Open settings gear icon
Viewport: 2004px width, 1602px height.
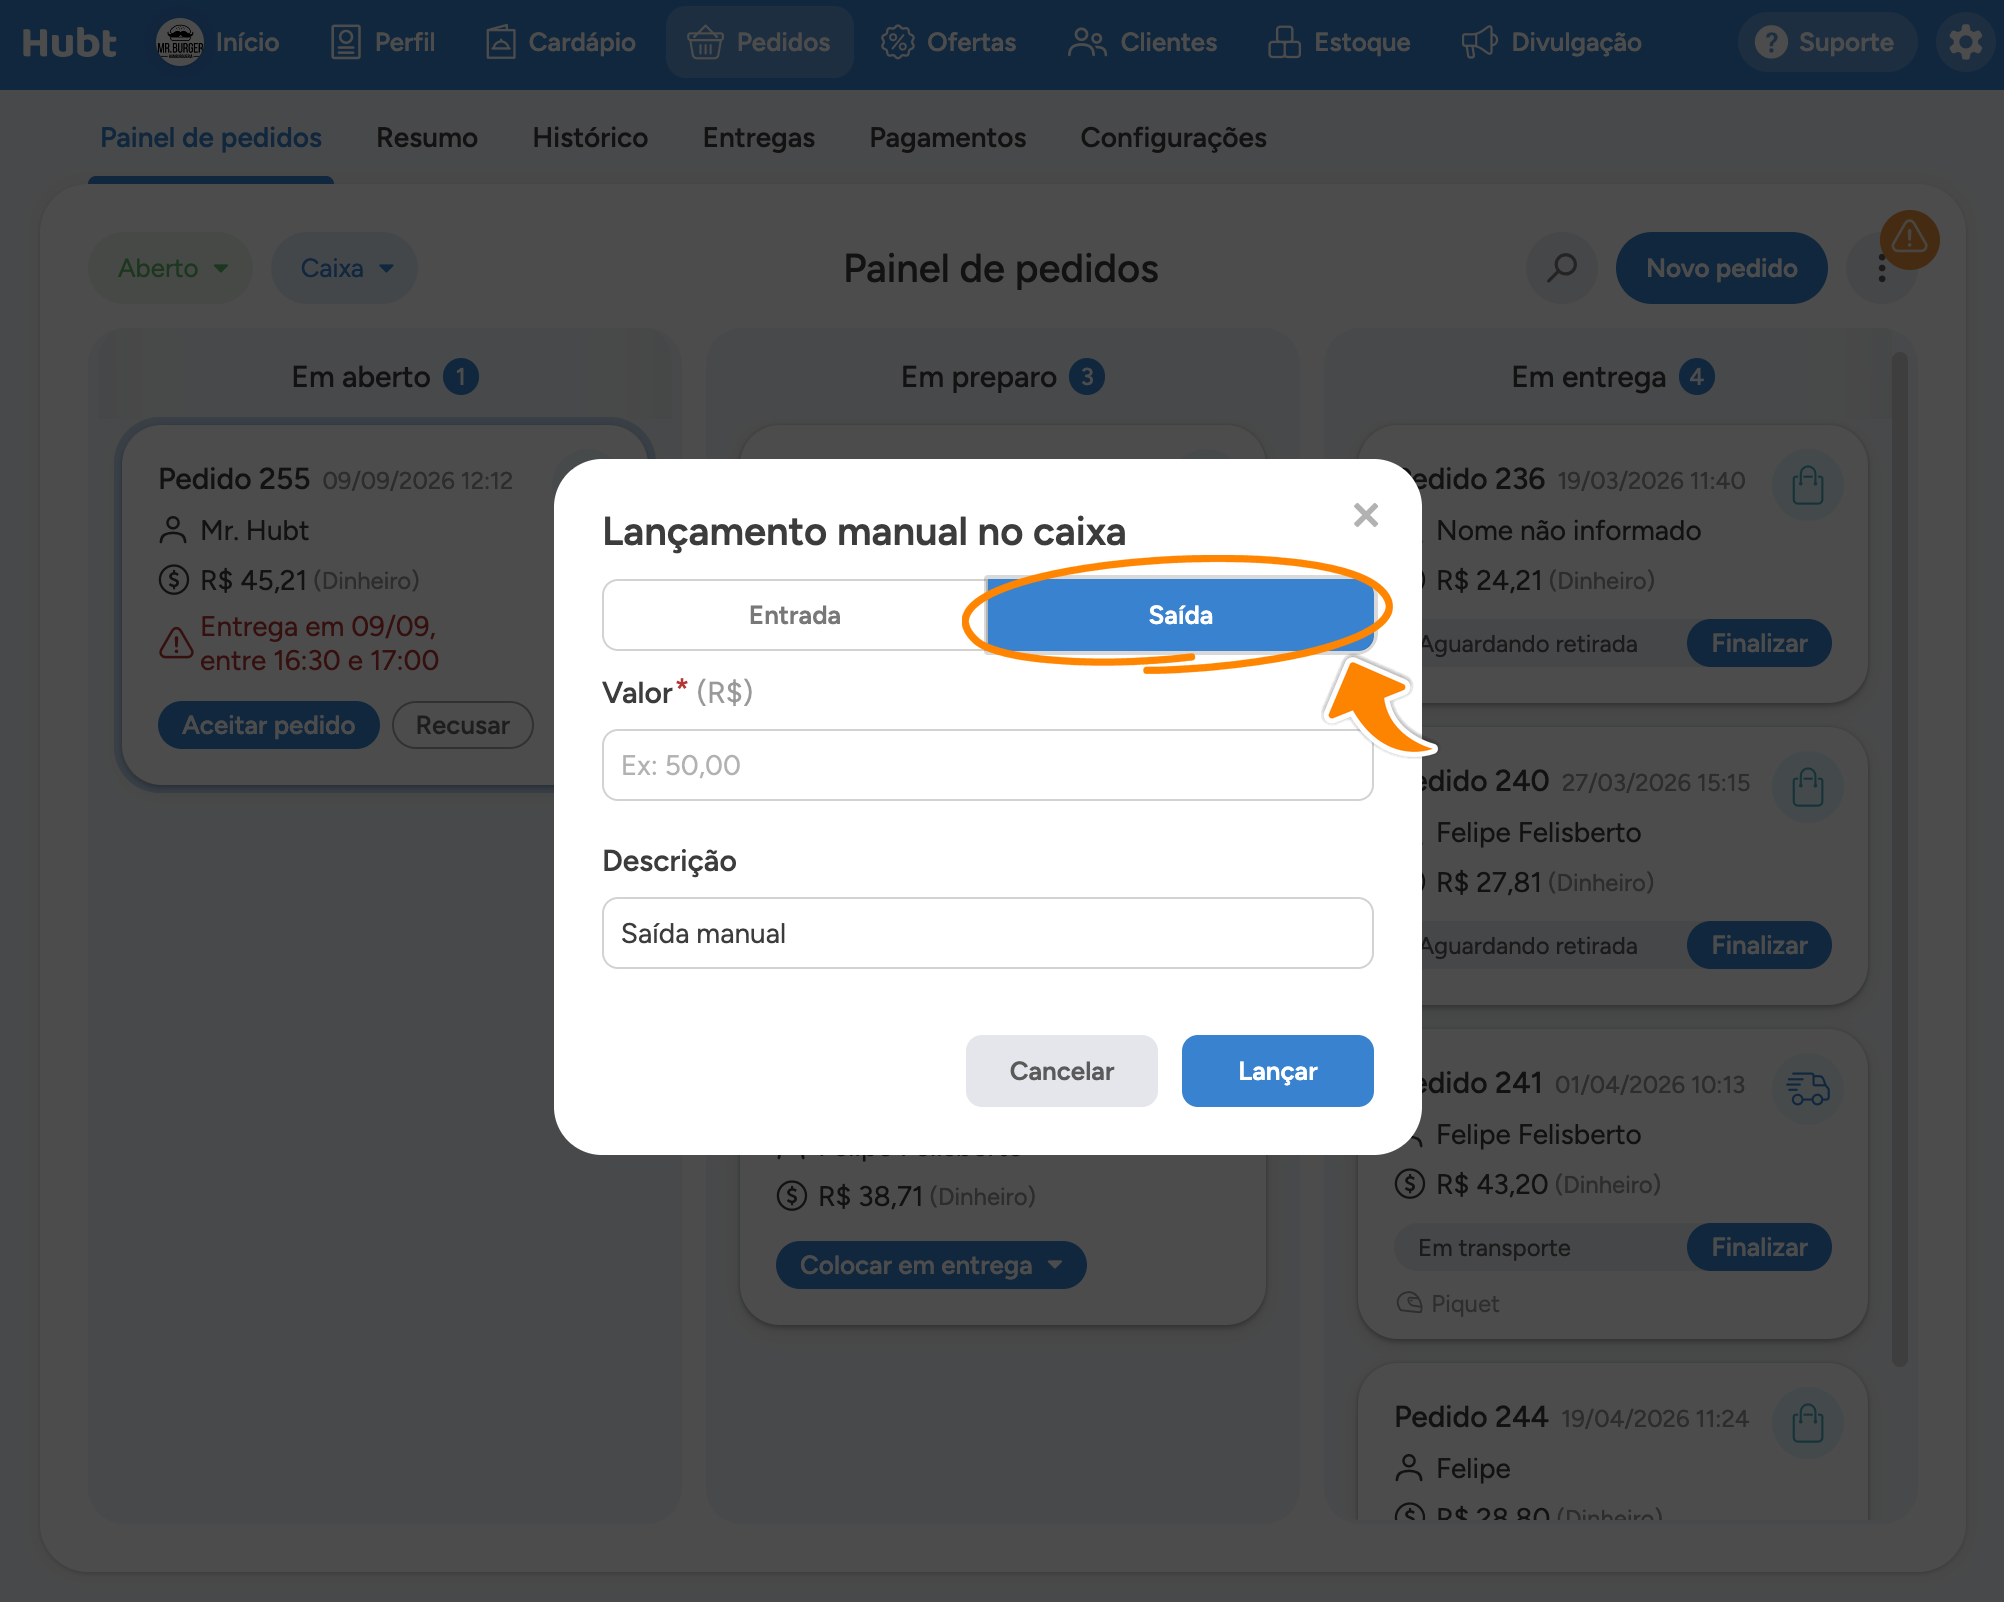click(x=1965, y=42)
